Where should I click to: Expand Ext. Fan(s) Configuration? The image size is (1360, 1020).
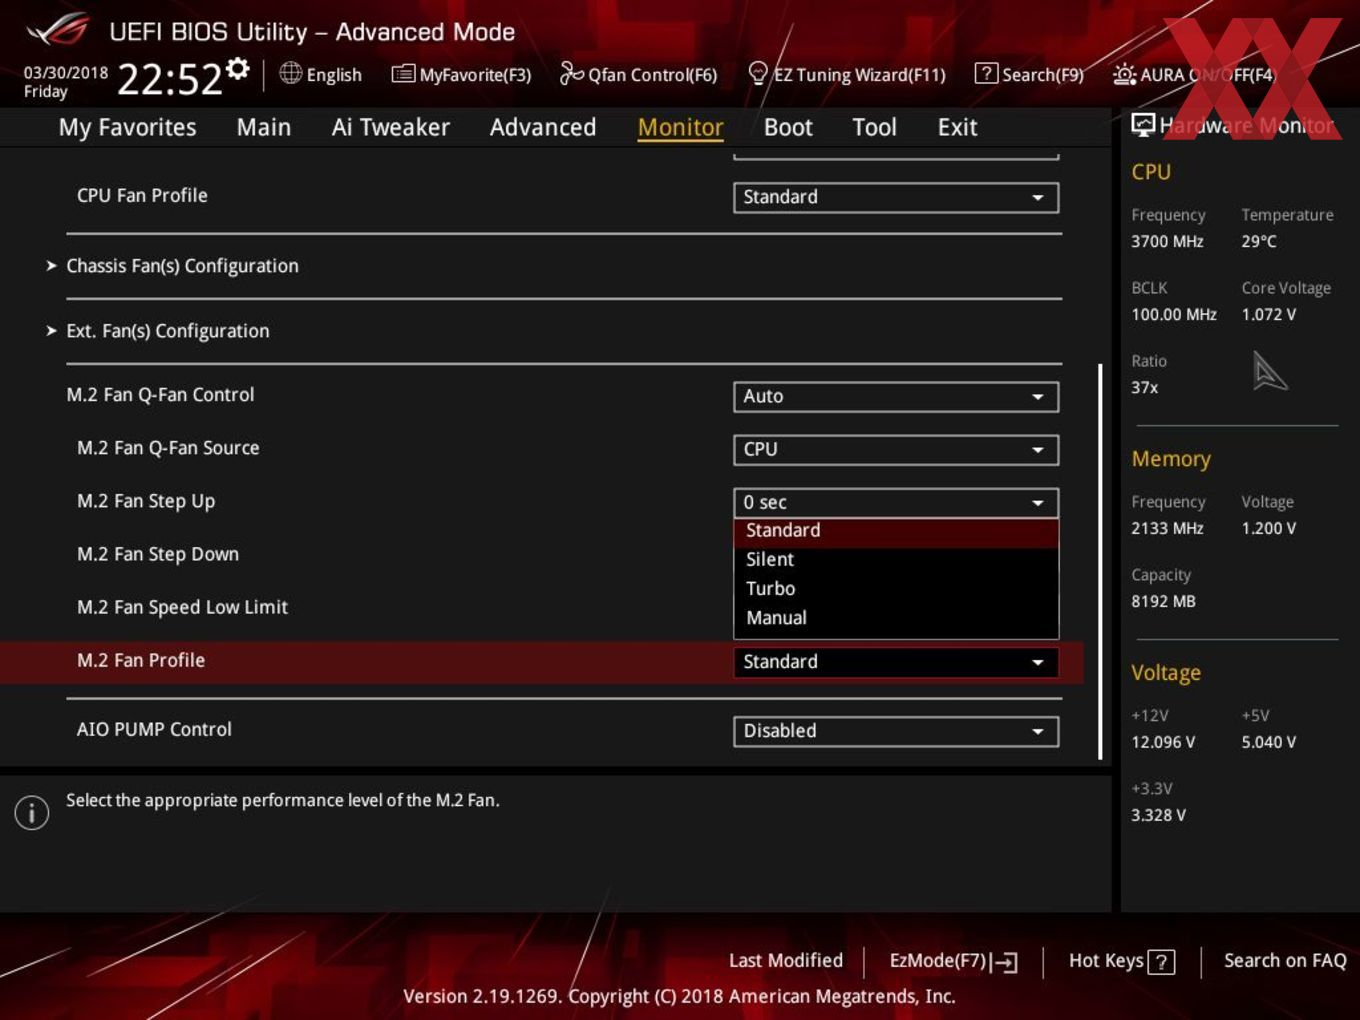tap(168, 331)
